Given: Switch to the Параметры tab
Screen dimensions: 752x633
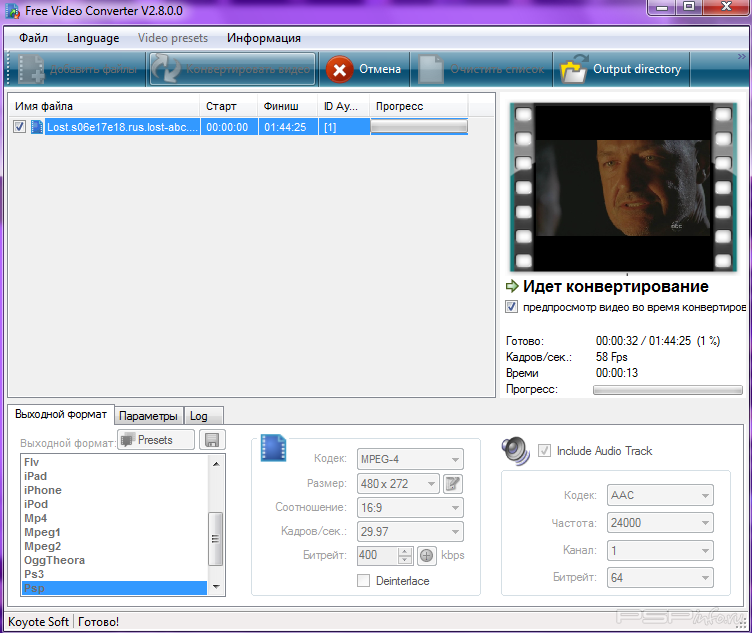Looking at the screenshot, I should [148, 416].
